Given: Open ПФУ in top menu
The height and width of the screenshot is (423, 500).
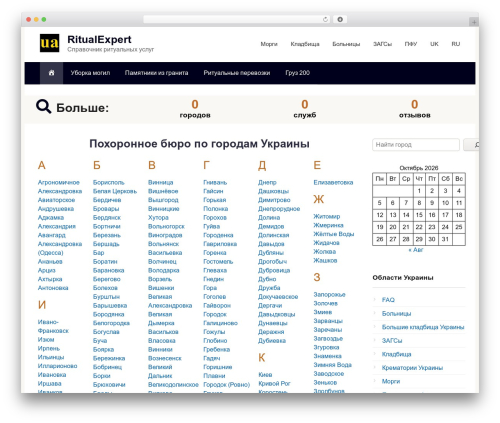Looking at the screenshot, I should coord(411,44).
